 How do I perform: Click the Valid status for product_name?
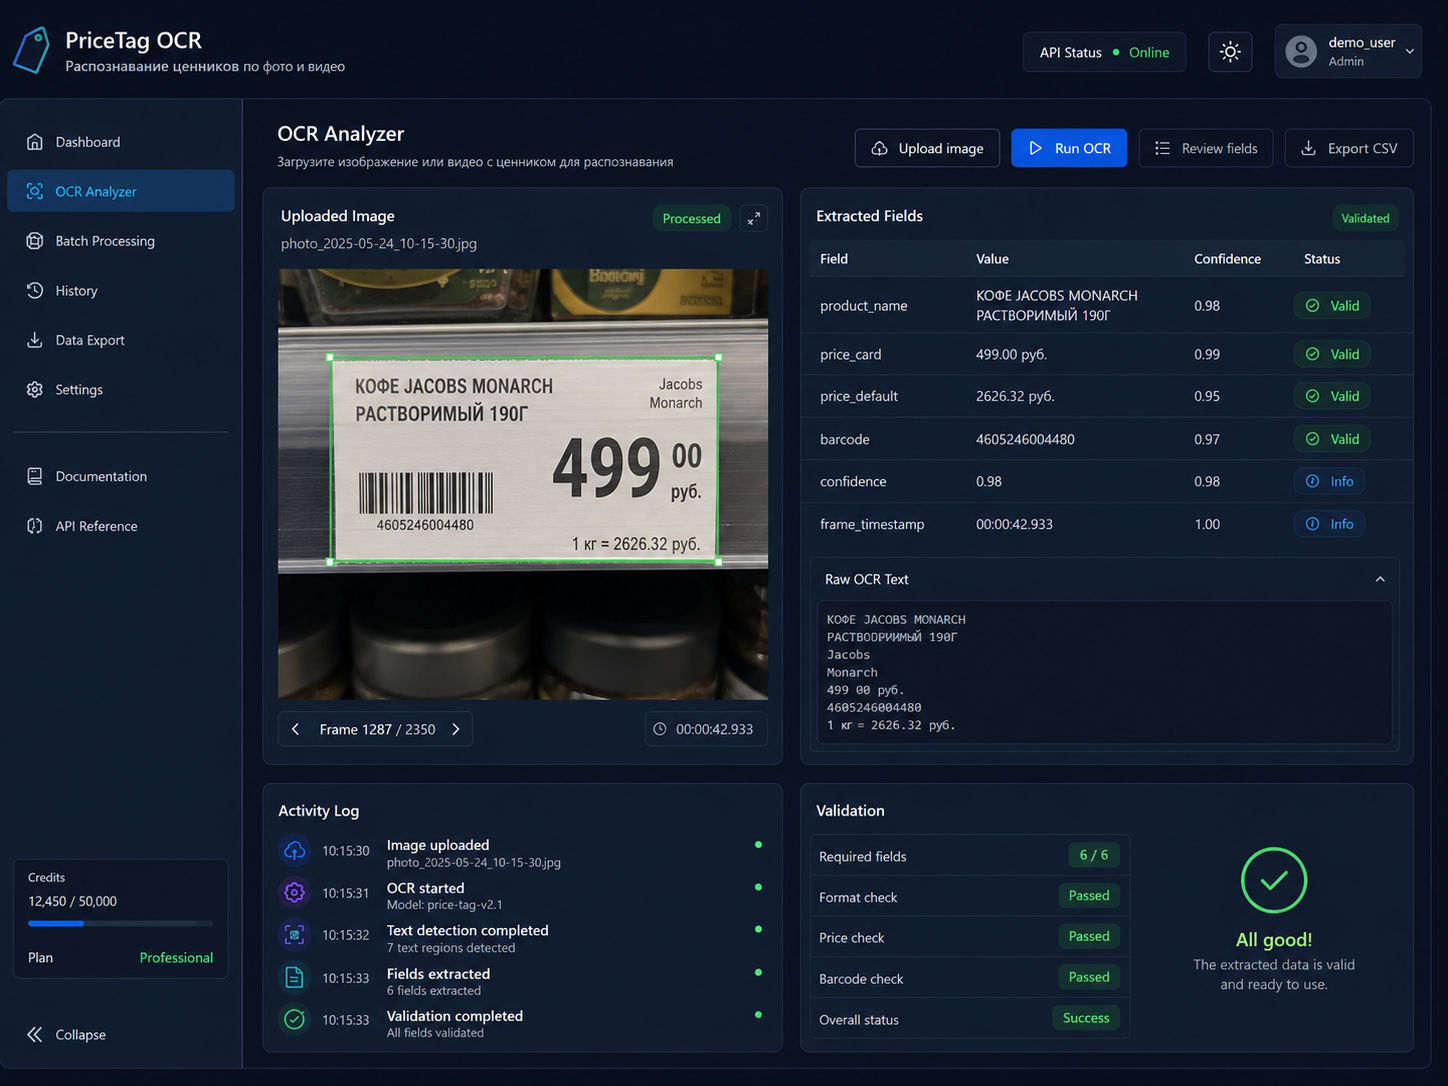point(1332,305)
